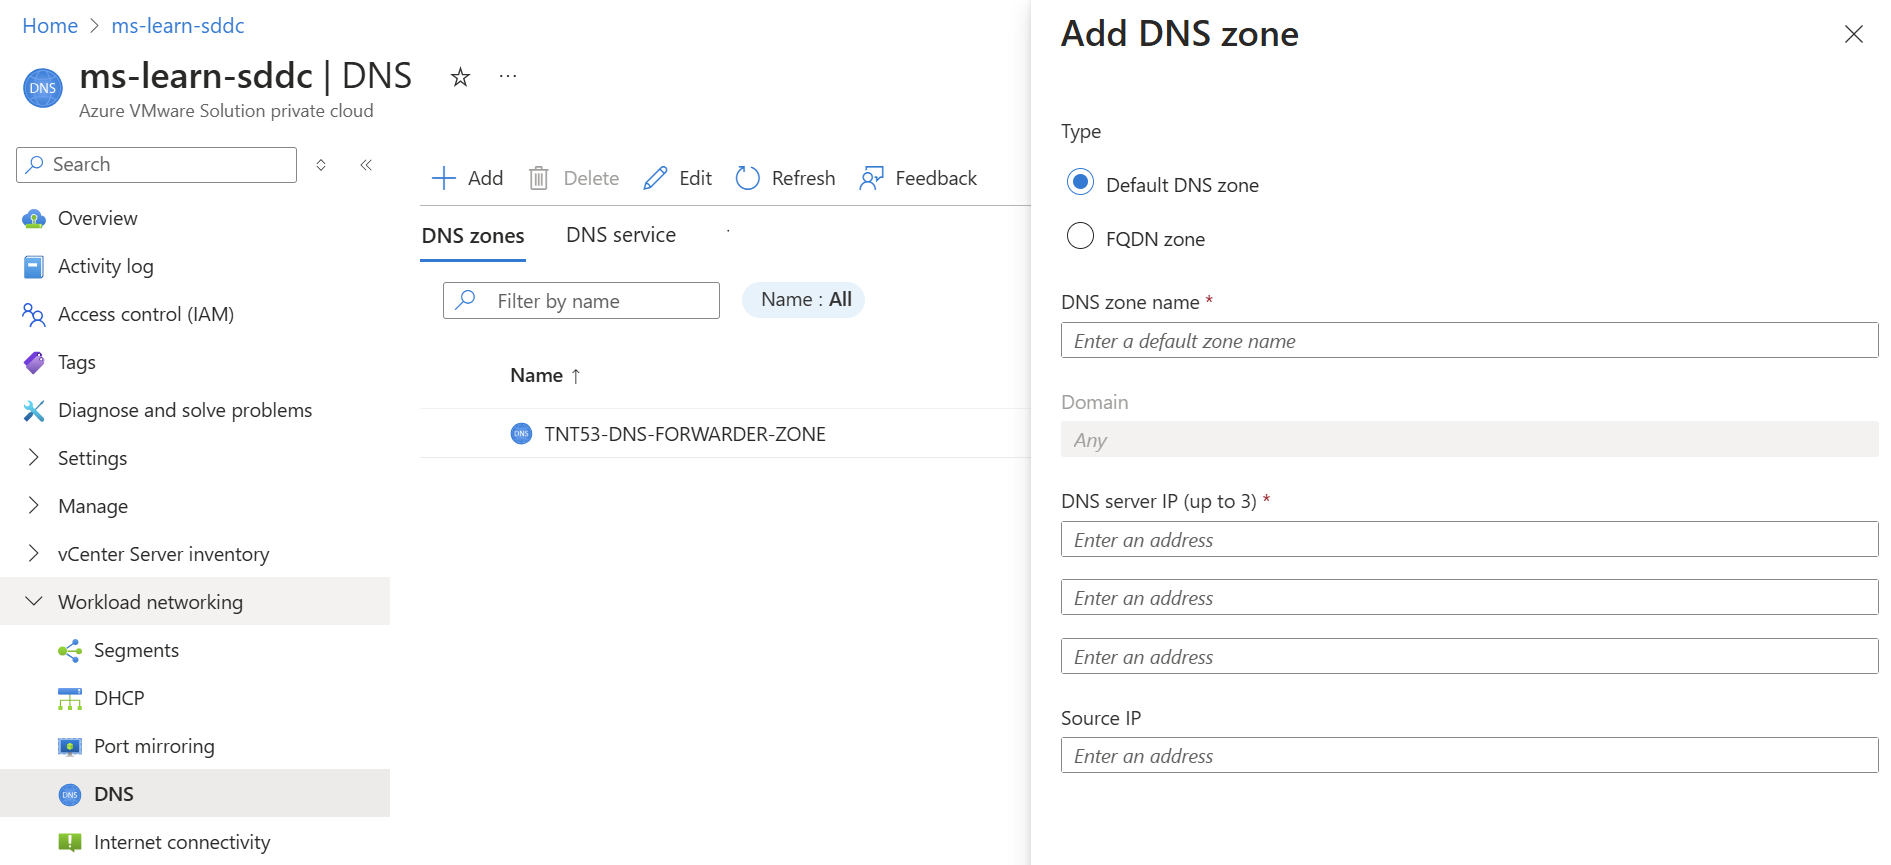1891x865 pixels.
Task: Click the Segments icon
Action: point(70,651)
